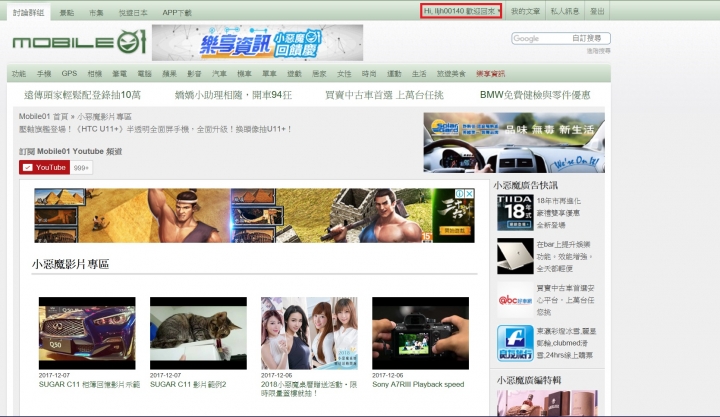Switch to the 悅遊日本 tab
The height and width of the screenshot is (417, 720).
coord(133,13)
